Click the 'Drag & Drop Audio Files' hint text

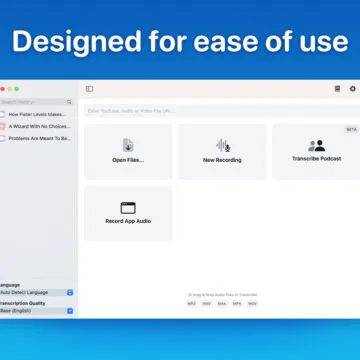222,295
